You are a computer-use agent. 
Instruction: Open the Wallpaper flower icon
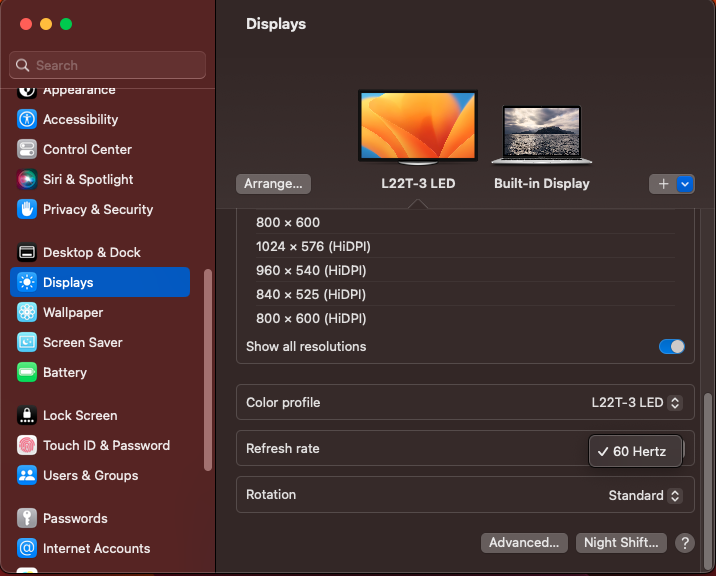pos(27,312)
